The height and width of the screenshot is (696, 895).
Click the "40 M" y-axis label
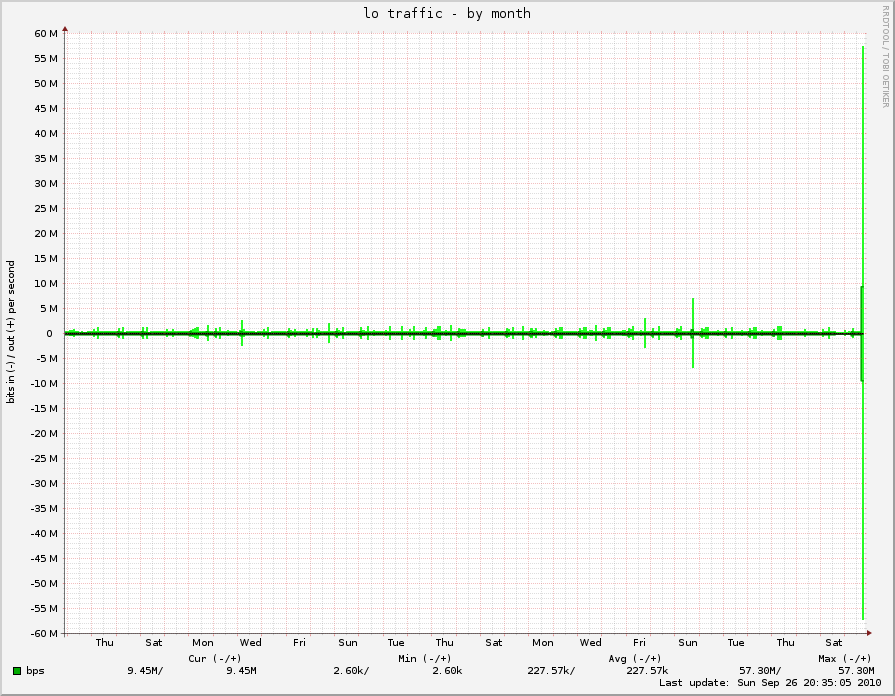46,134
